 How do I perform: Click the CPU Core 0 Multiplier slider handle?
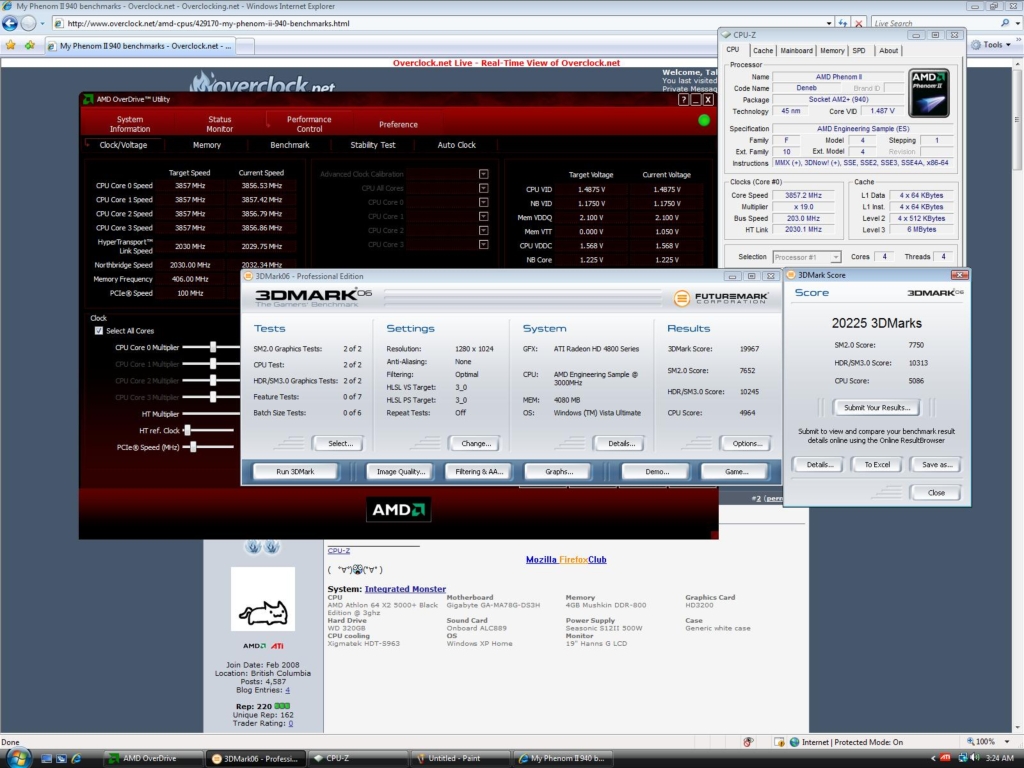[x=213, y=347]
